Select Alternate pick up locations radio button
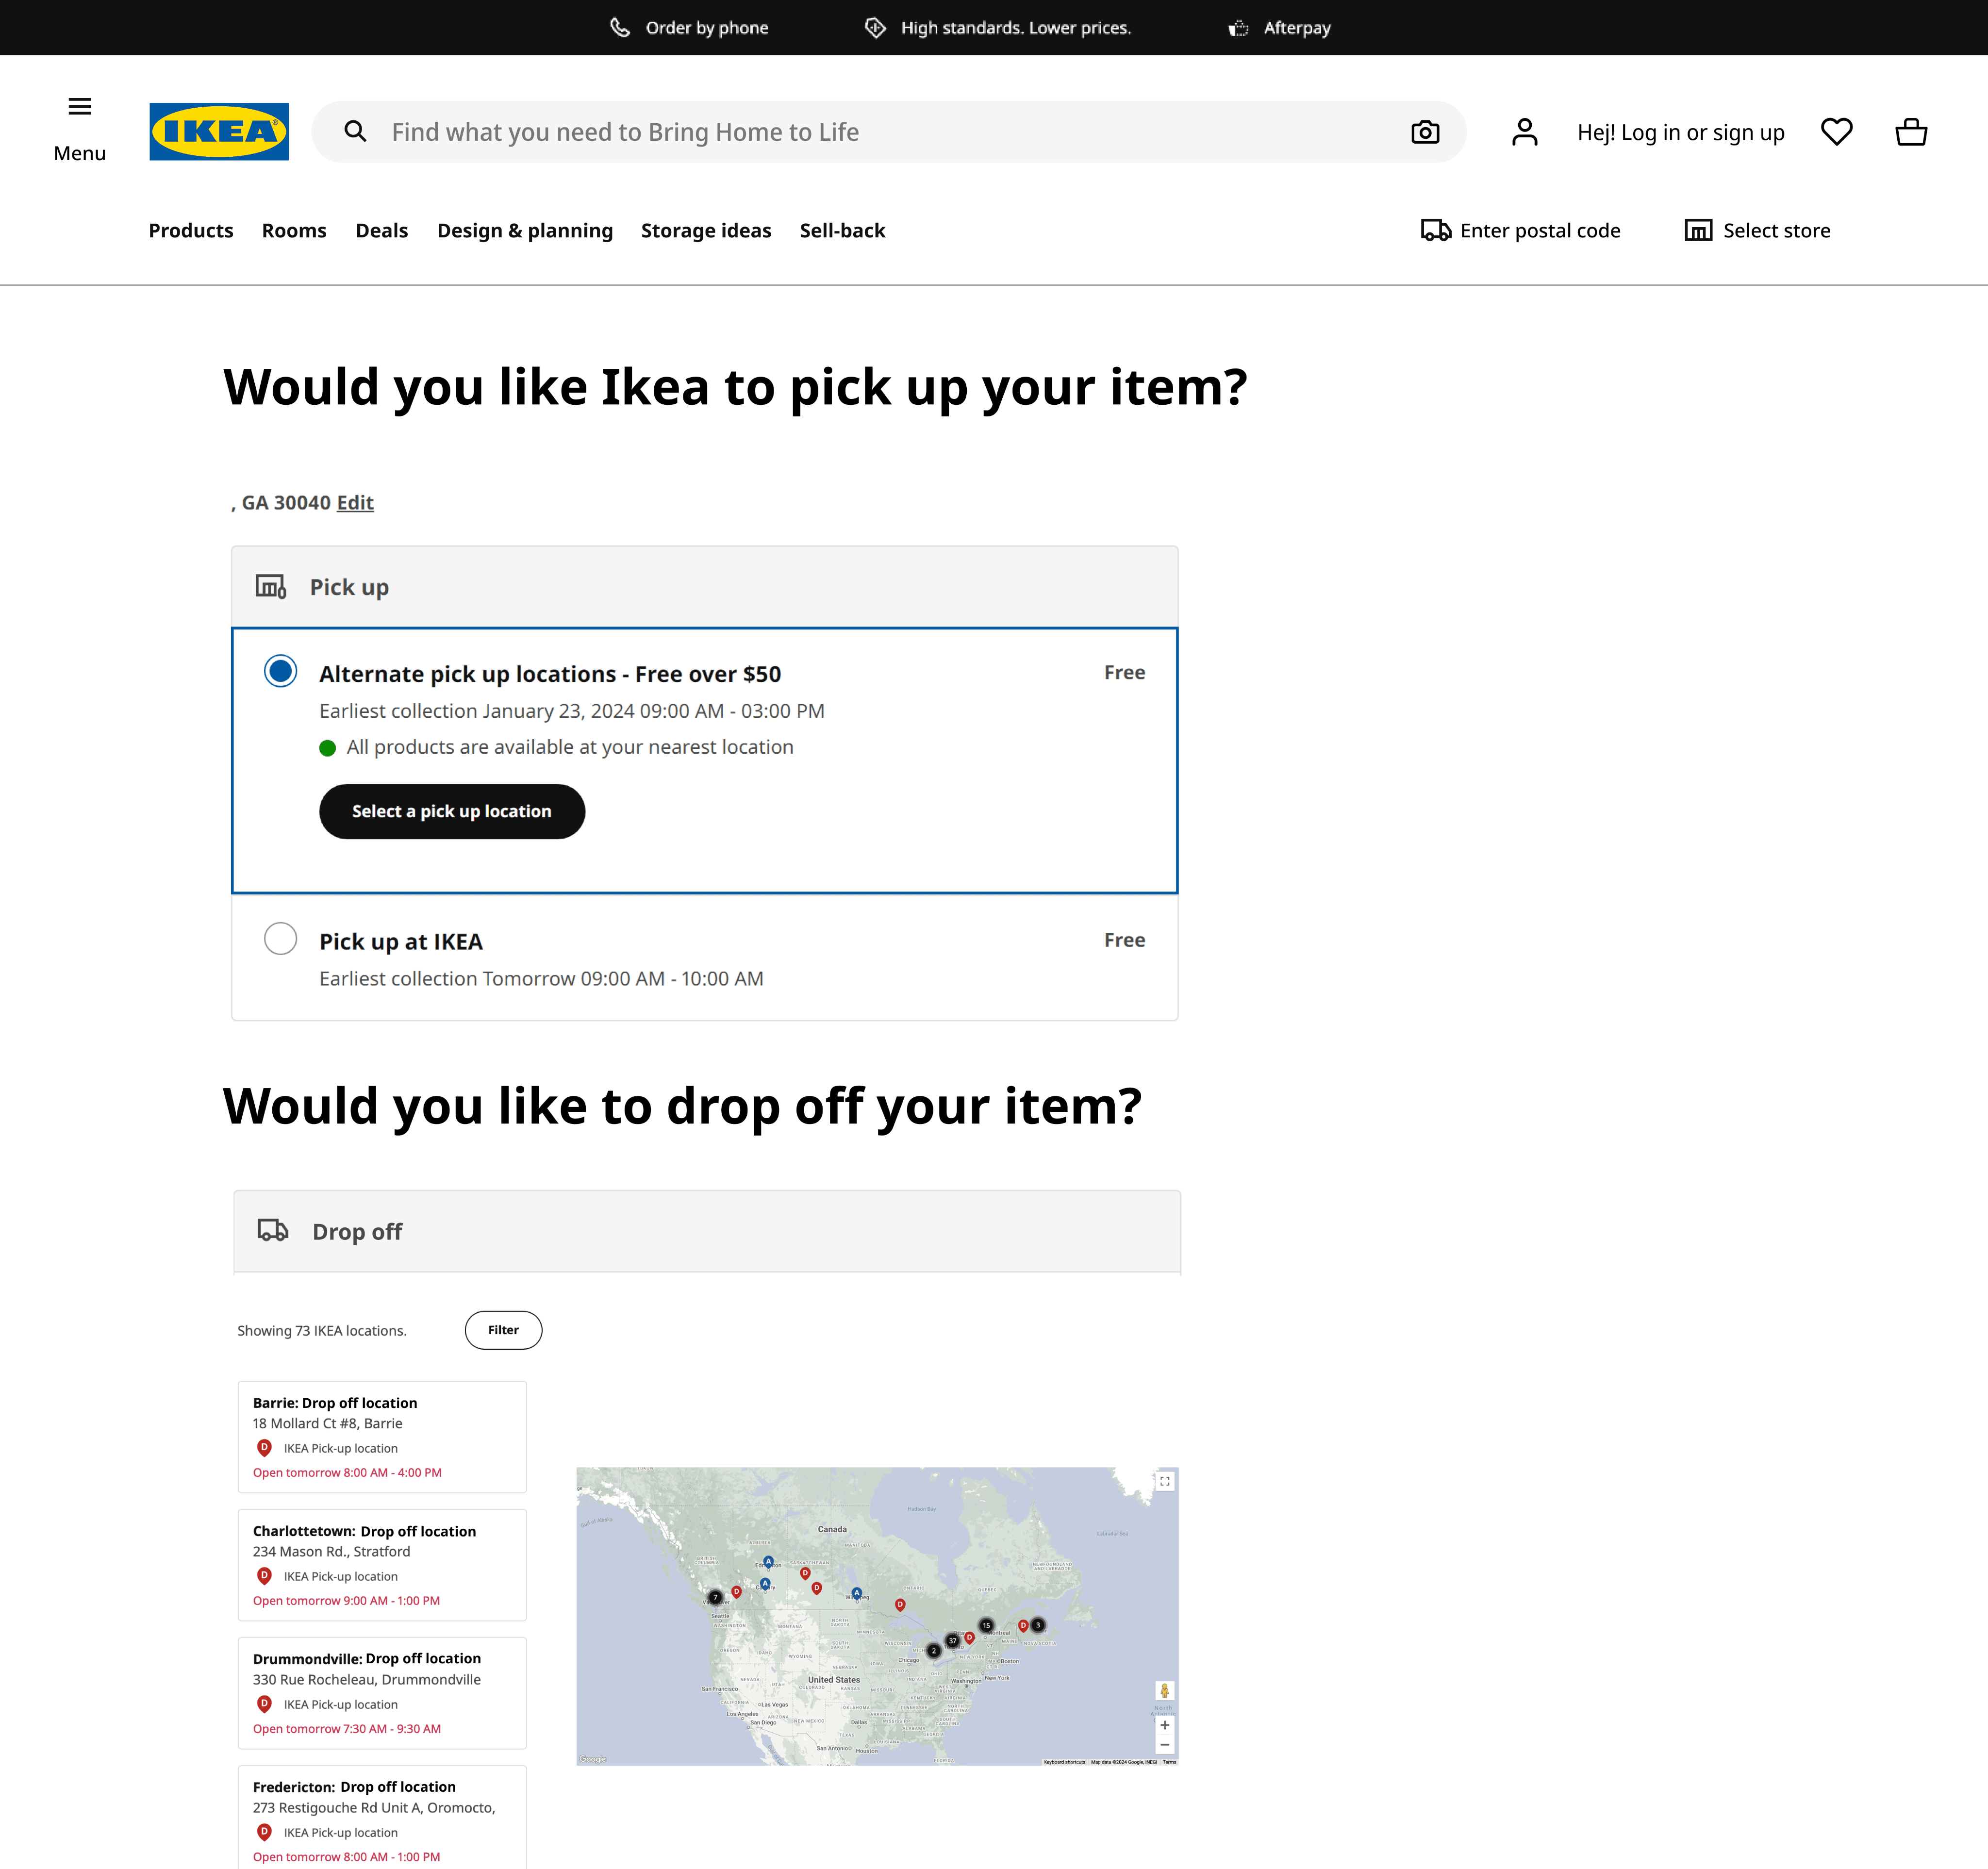The height and width of the screenshot is (1869, 1988). (x=280, y=671)
